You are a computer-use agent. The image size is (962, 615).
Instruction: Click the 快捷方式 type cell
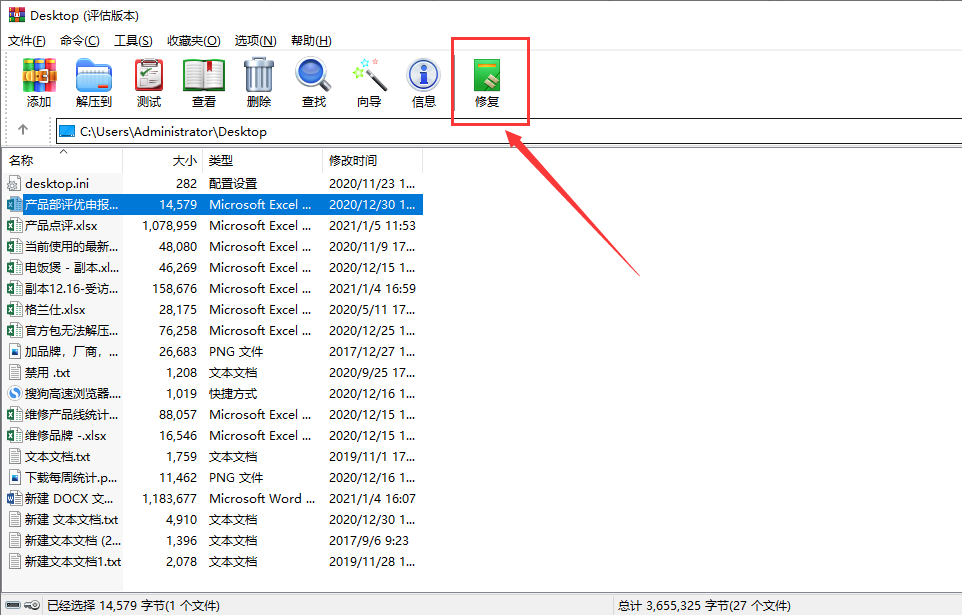point(233,393)
